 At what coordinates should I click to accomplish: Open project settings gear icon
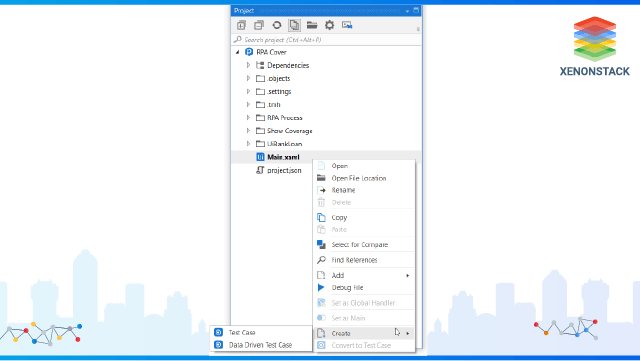pyautogui.click(x=329, y=25)
